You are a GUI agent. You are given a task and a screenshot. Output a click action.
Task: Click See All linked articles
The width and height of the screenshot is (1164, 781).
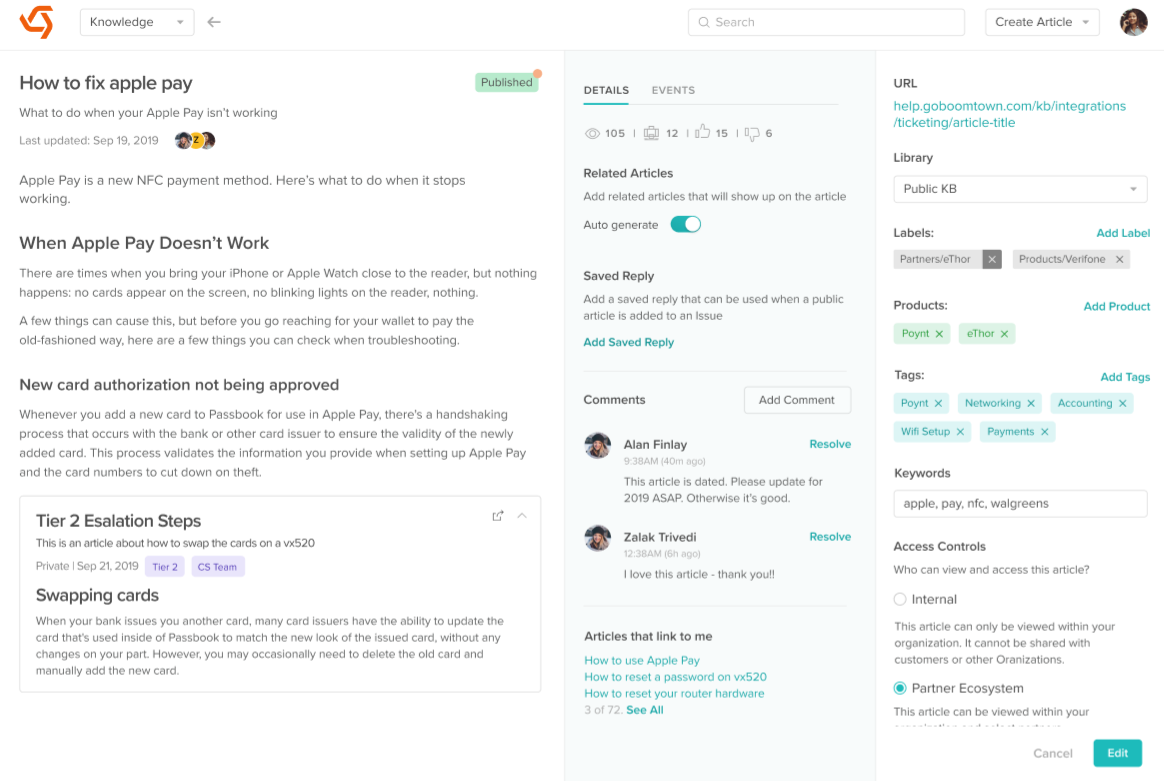click(644, 710)
